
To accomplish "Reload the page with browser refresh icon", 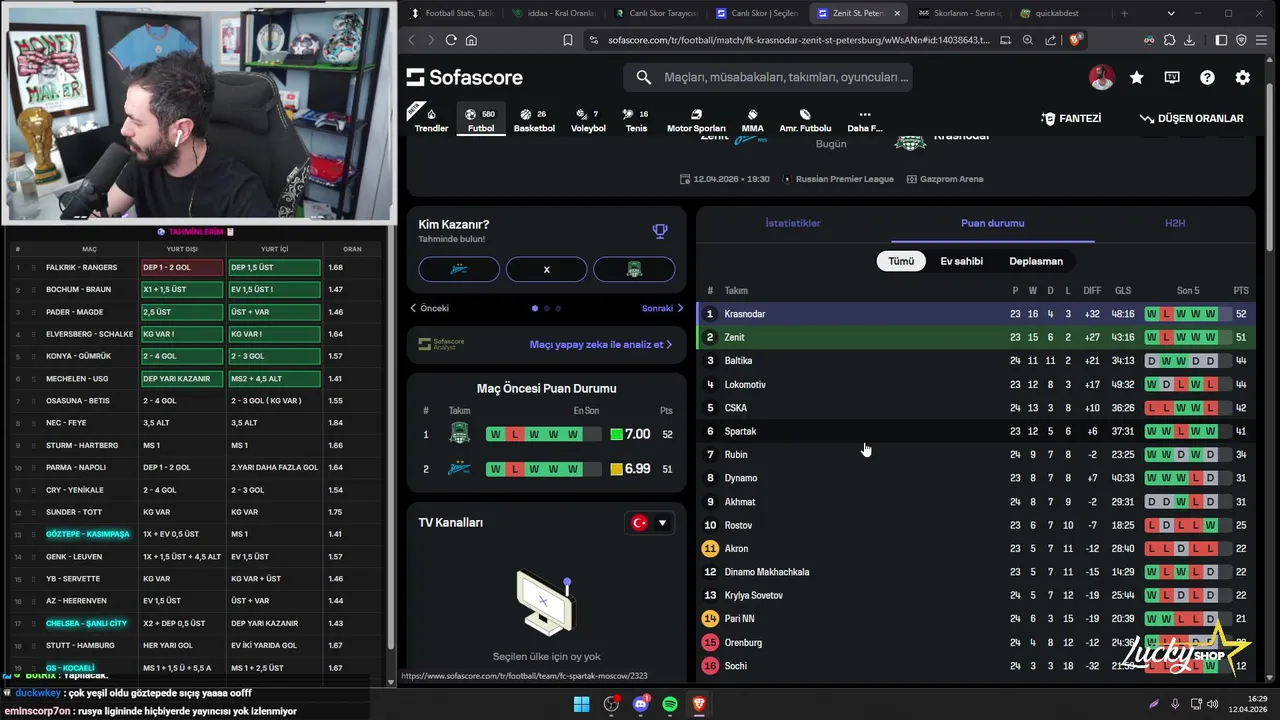I will [451, 40].
